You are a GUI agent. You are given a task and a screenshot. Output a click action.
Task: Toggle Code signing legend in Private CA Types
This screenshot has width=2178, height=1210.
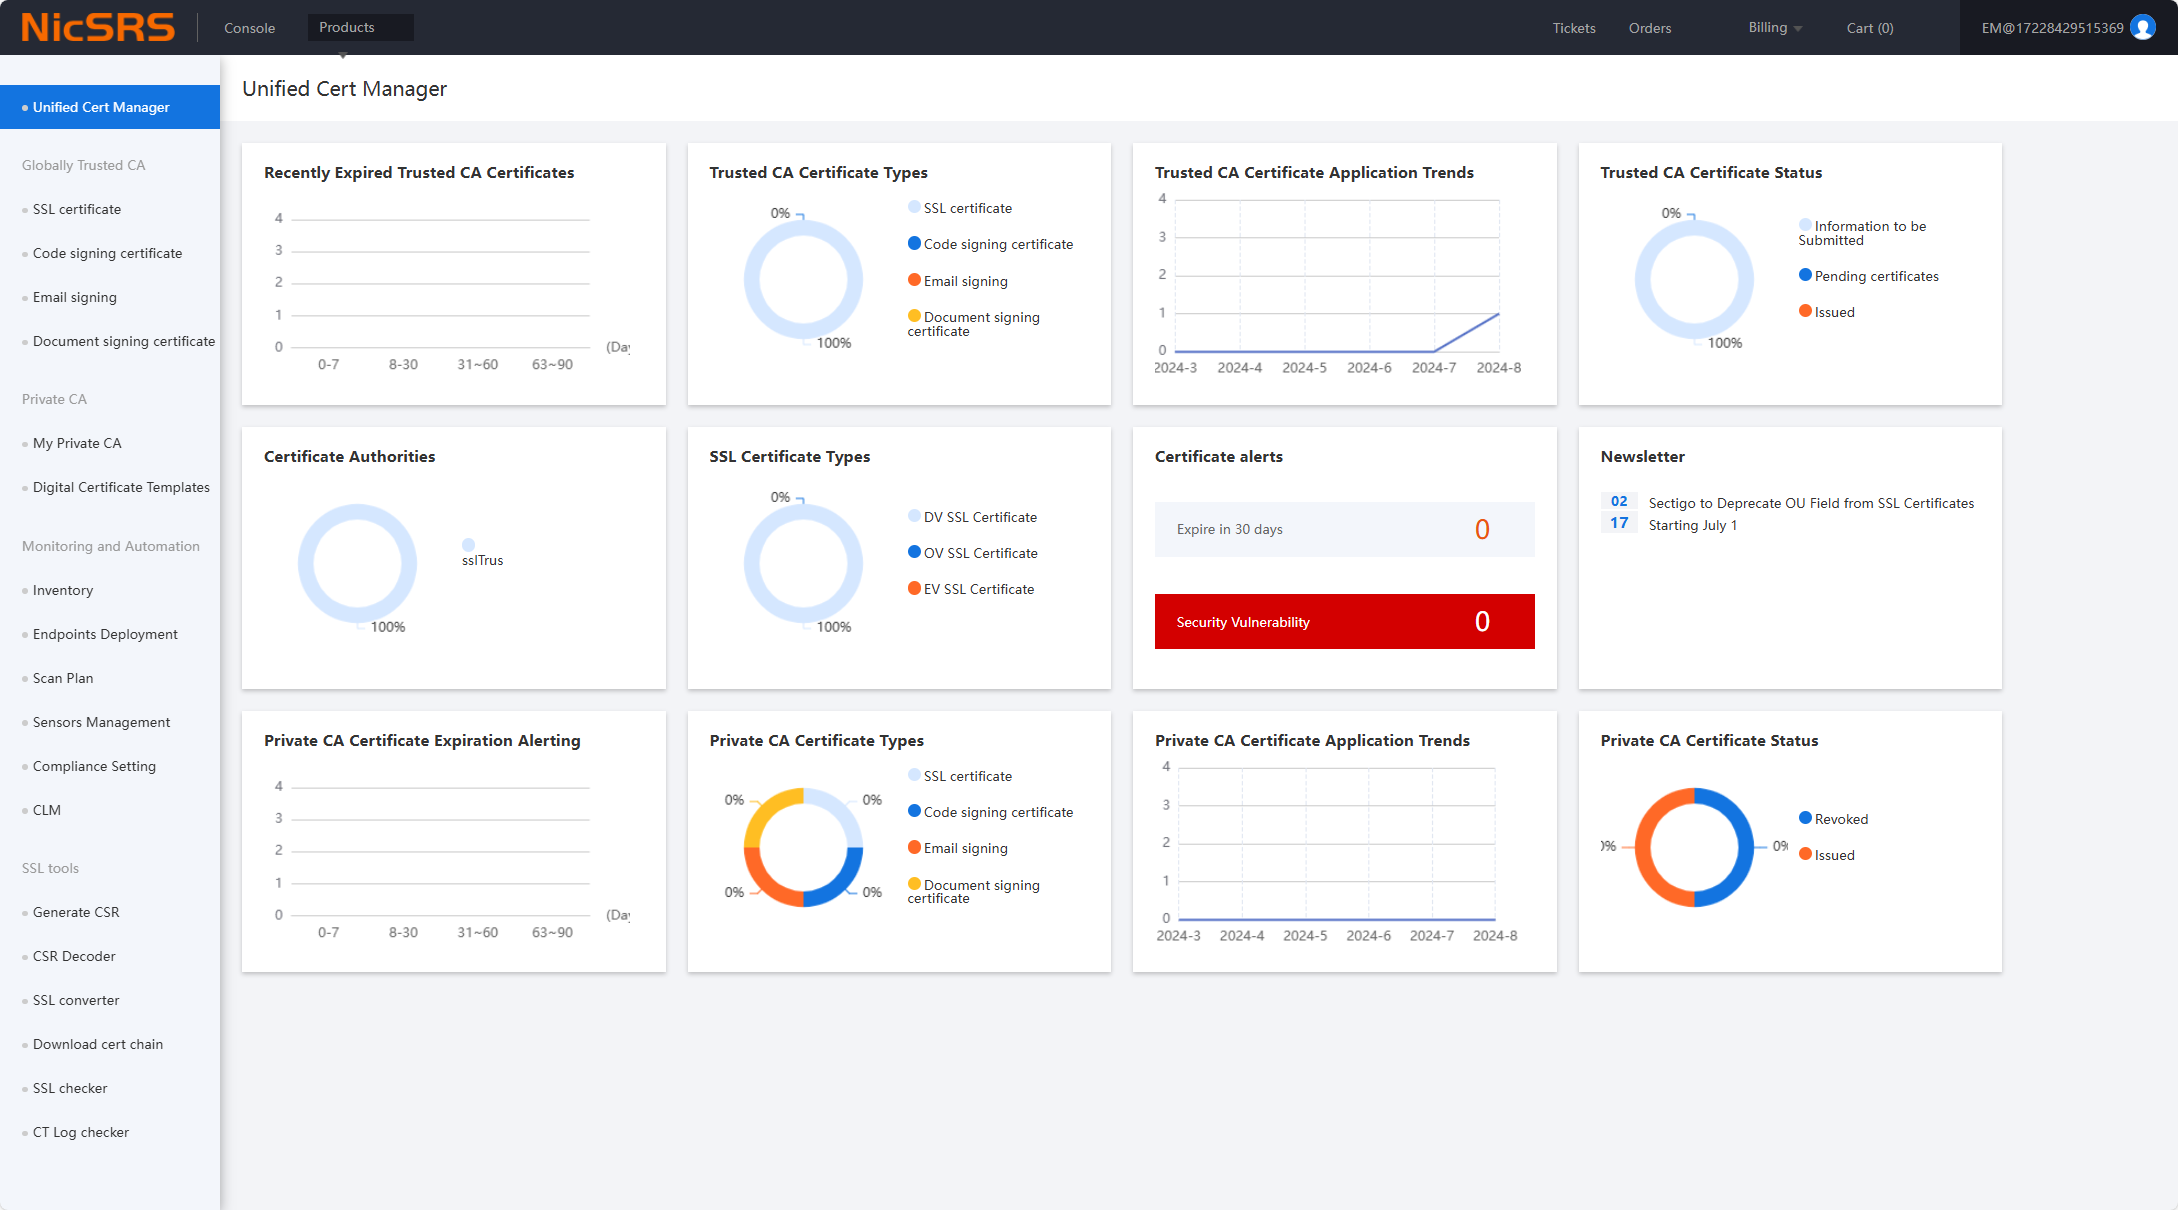pyautogui.click(x=990, y=812)
